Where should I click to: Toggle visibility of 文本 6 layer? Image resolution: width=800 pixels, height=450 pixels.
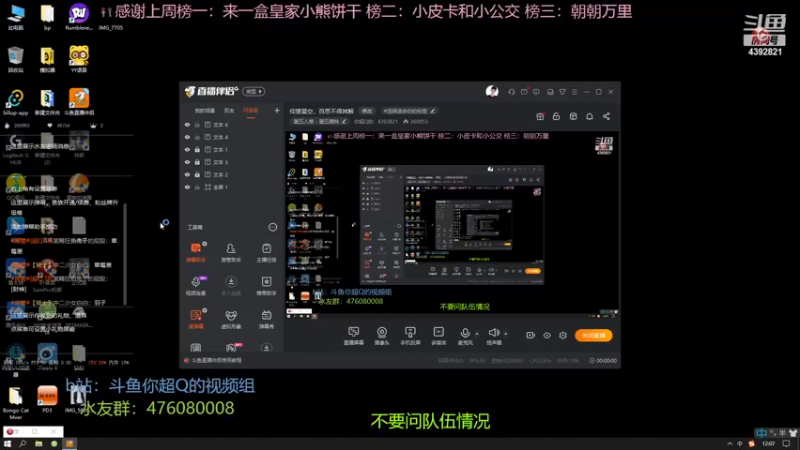tap(187, 124)
